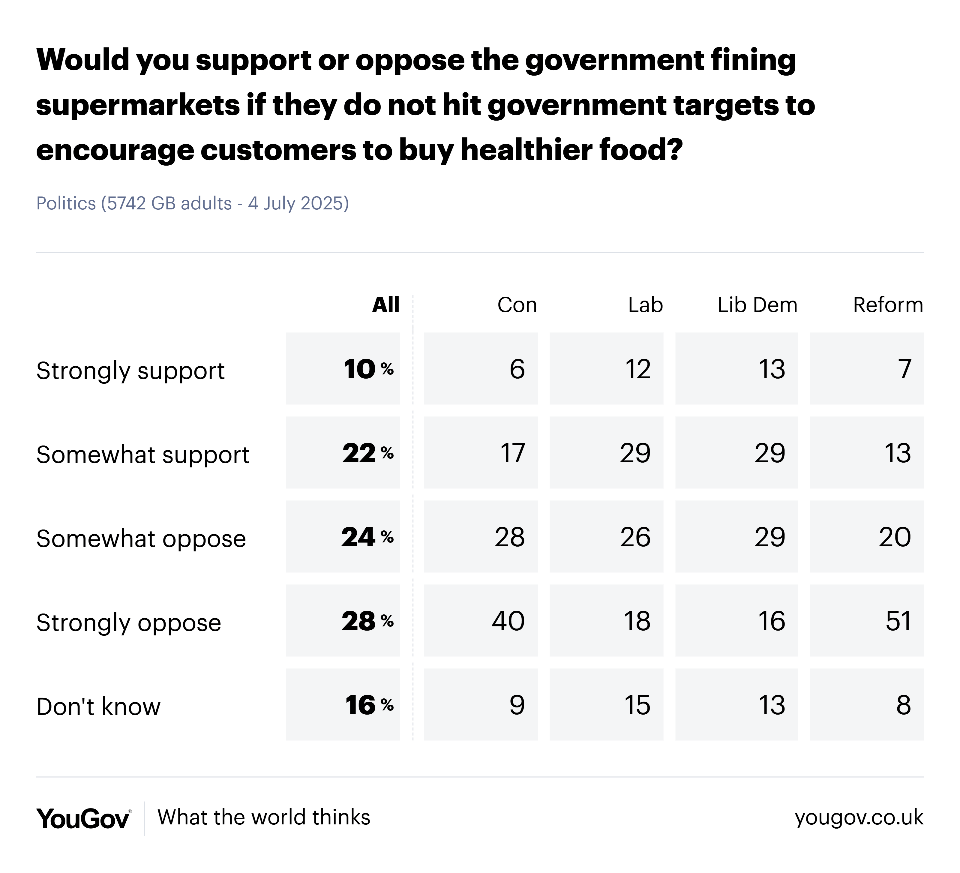Screen dimensions: 960x873
Task: Click the Lib Dem column header
Action: 757,304
